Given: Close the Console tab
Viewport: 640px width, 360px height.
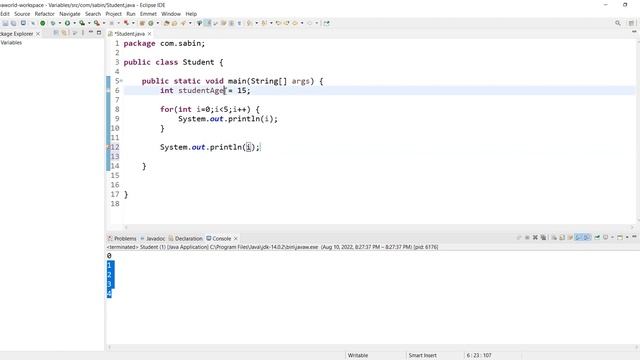Looking at the screenshot, I should tap(236, 238).
